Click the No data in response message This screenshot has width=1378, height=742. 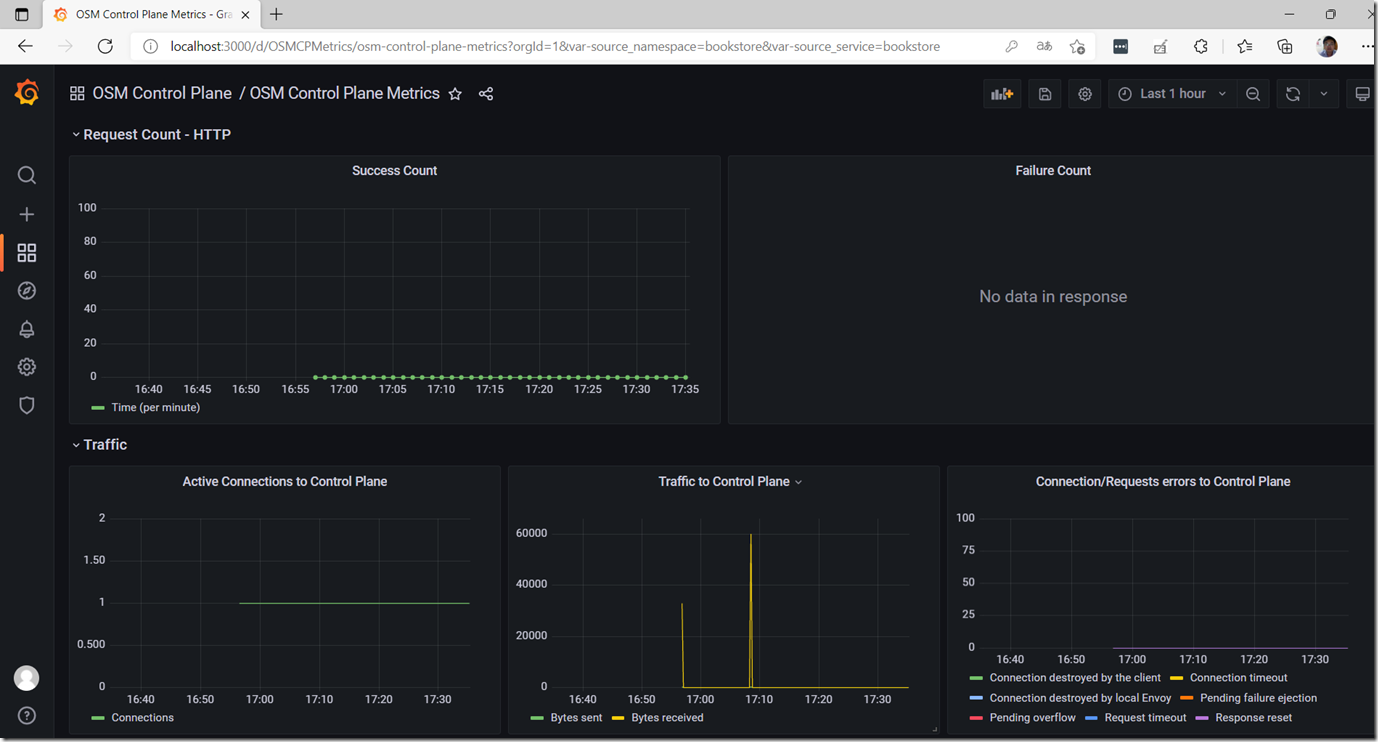click(1053, 296)
